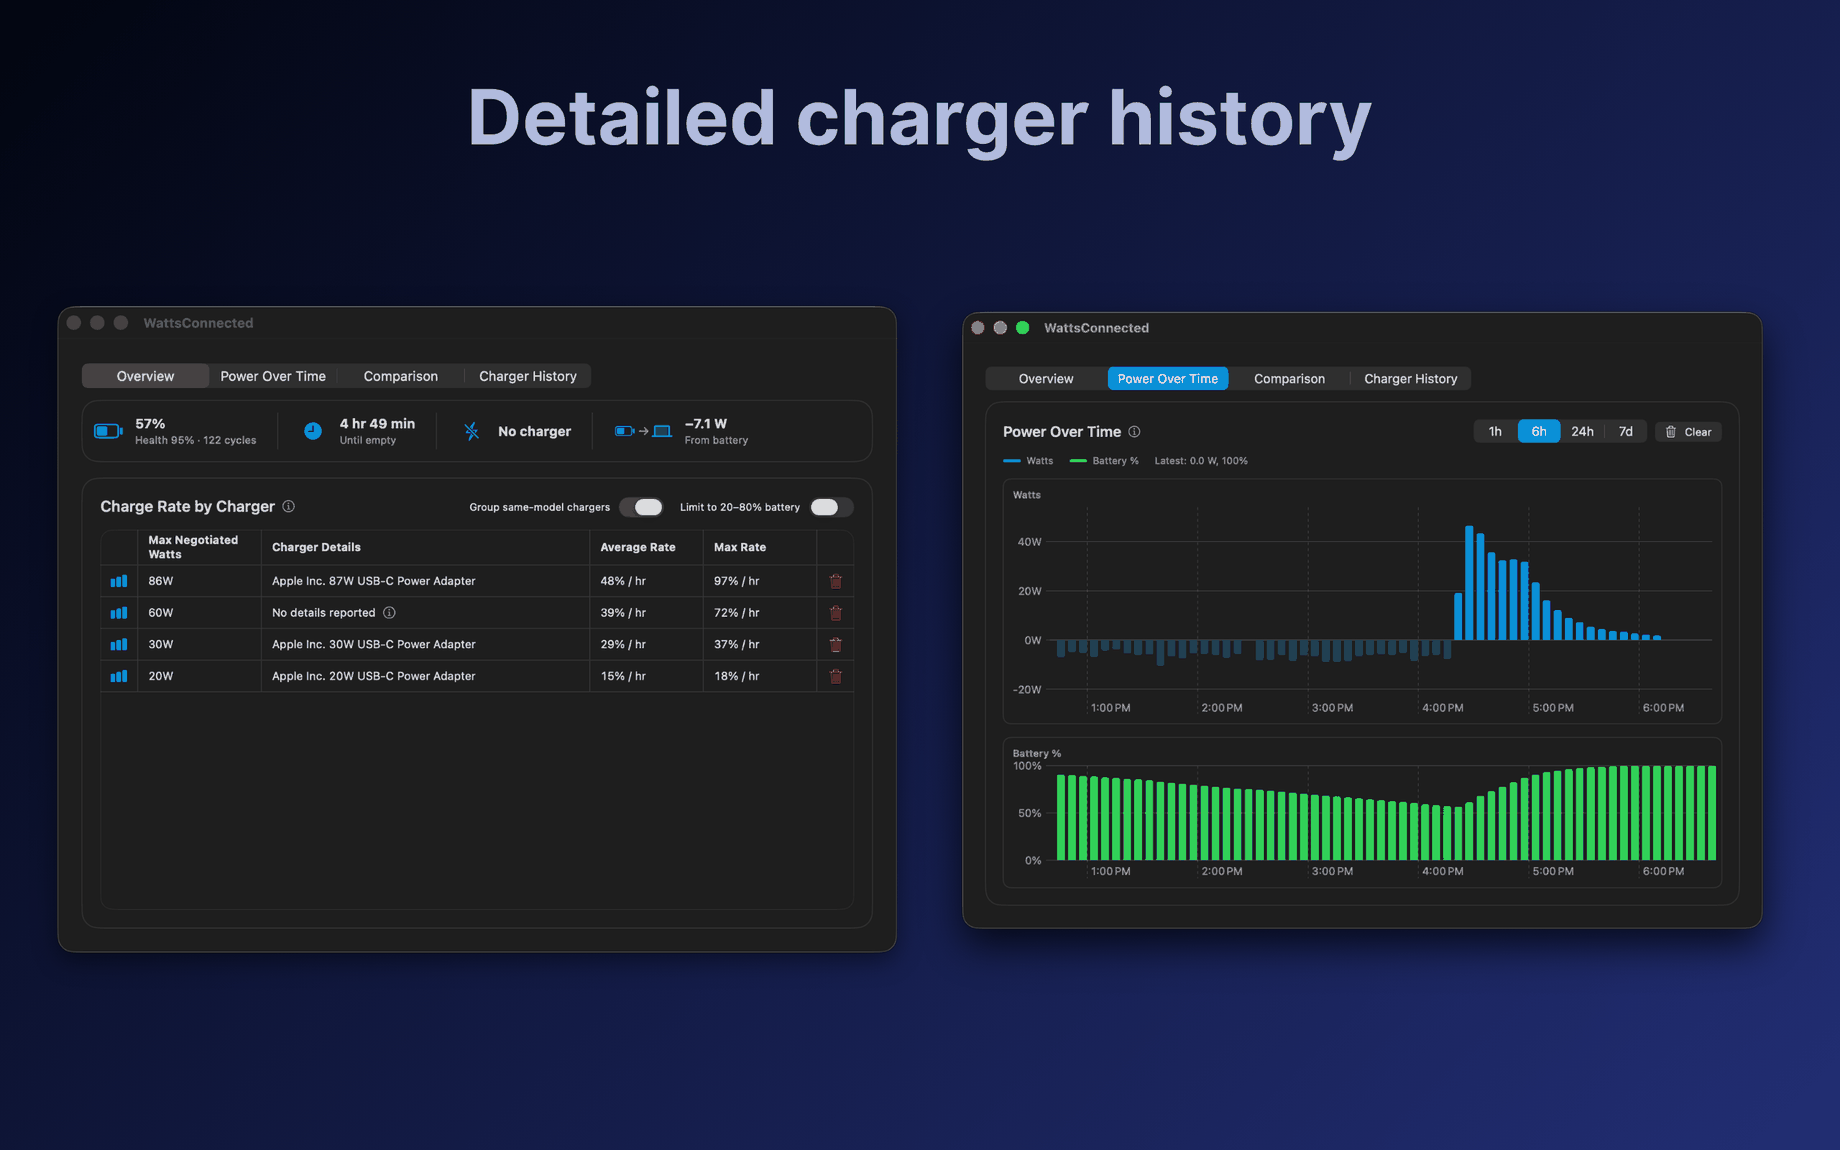
Task: Toggle Limit to 20–80% battery switch
Action: pyautogui.click(x=831, y=507)
